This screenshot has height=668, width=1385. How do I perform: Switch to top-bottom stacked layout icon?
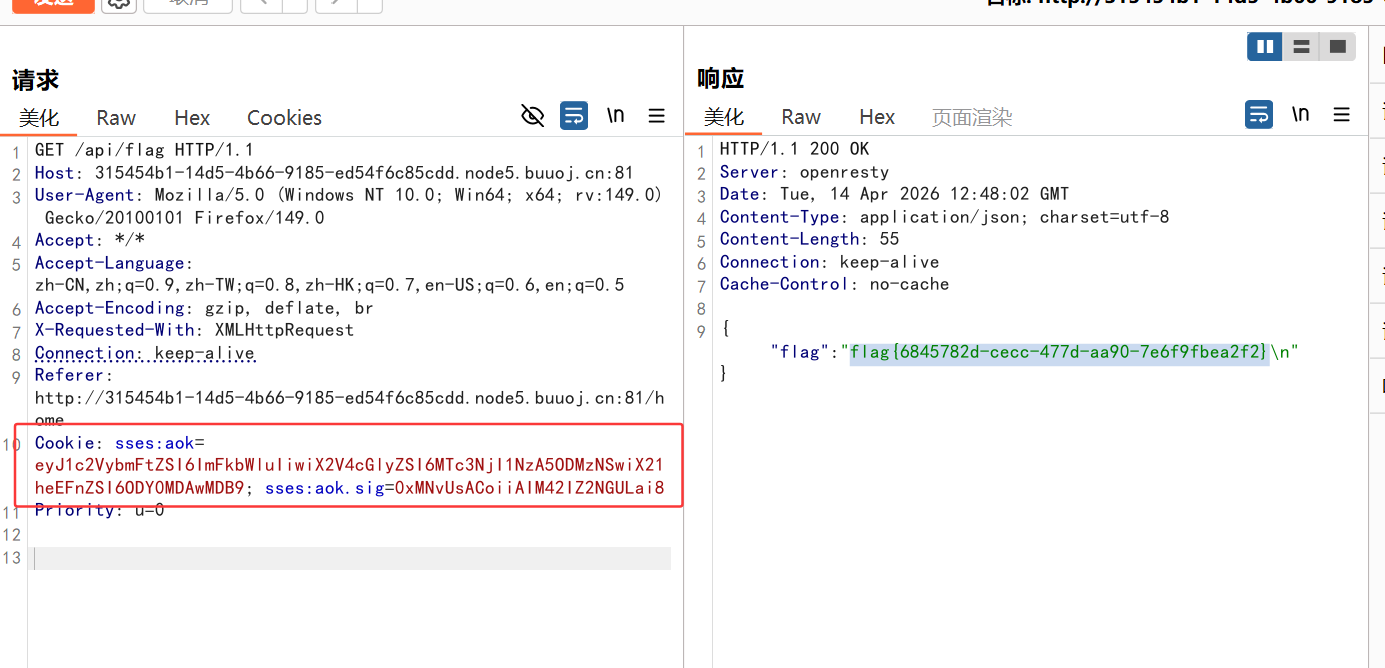pyautogui.click(x=1301, y=46)
